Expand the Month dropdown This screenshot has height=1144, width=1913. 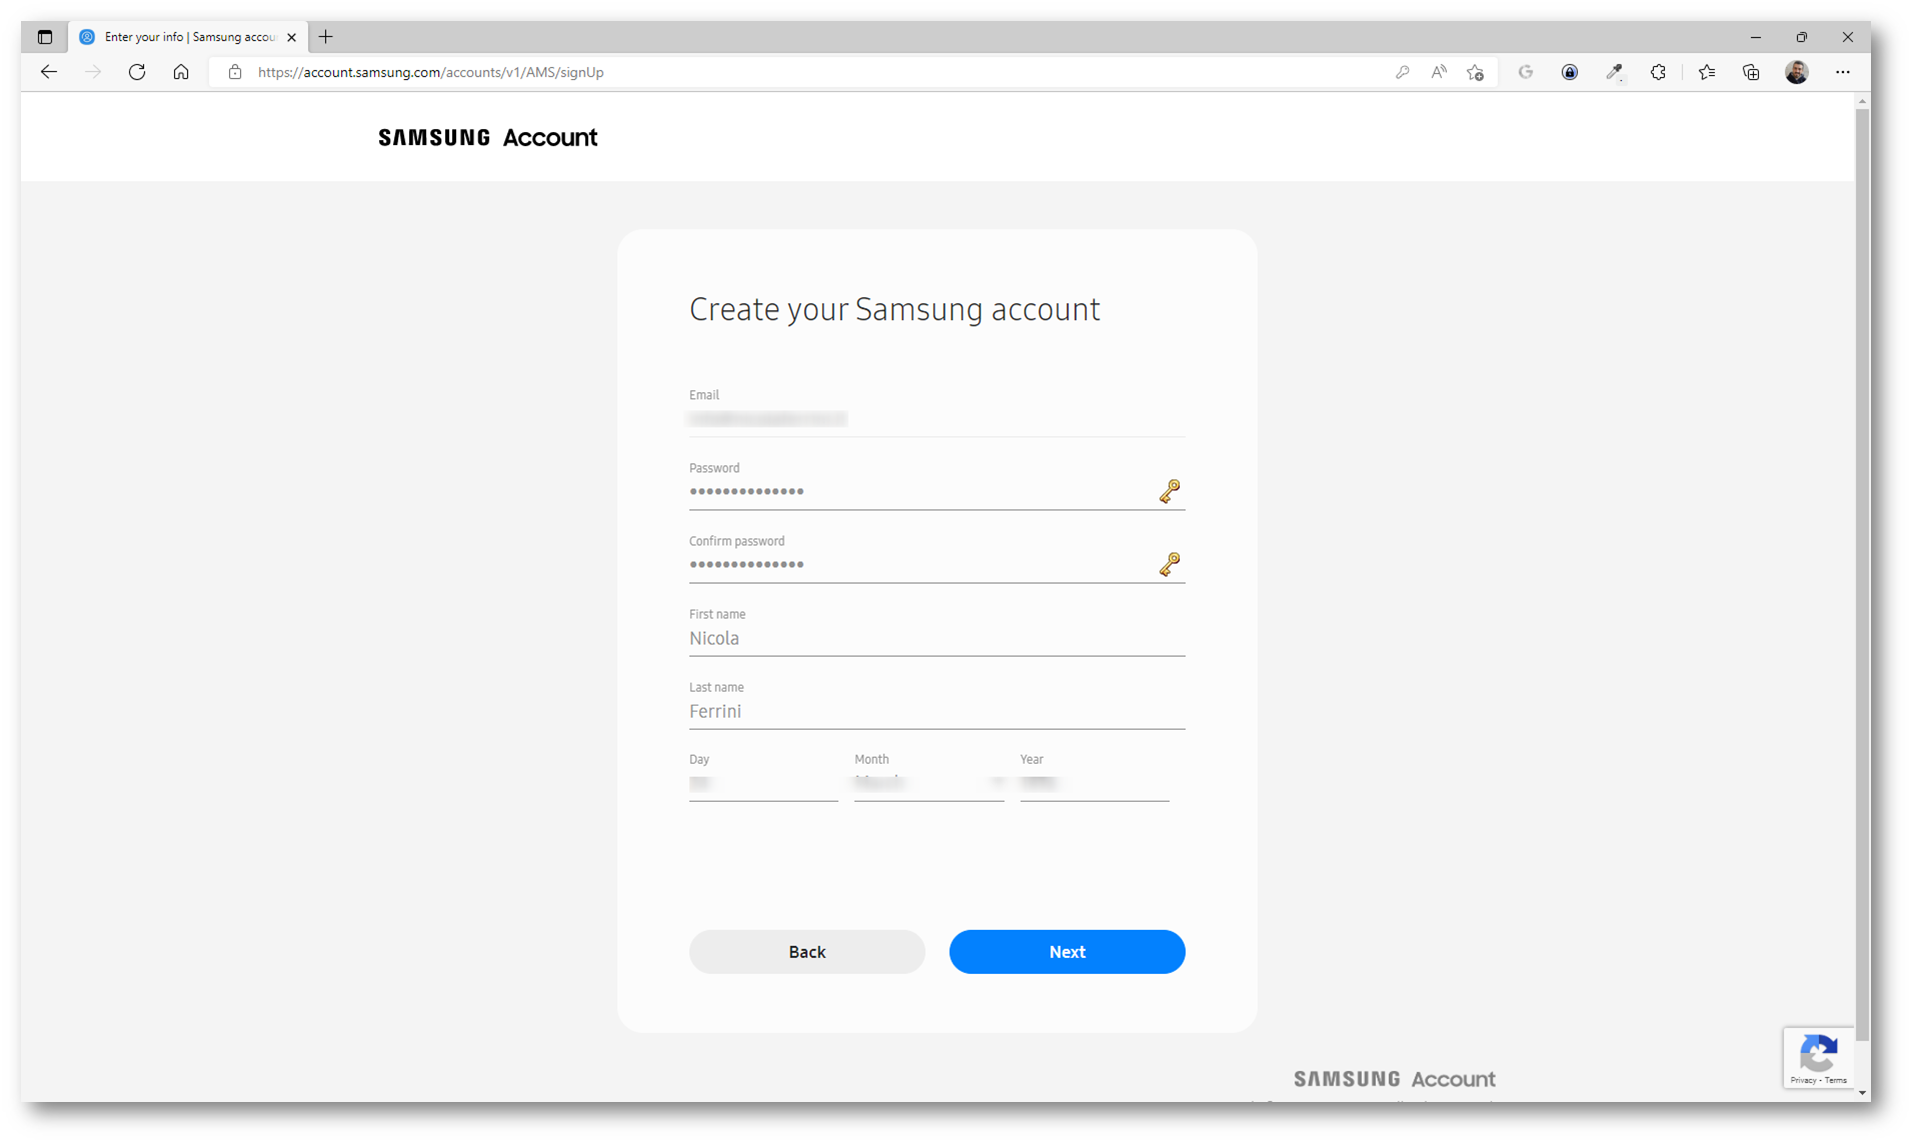click(x=929, y=784)
